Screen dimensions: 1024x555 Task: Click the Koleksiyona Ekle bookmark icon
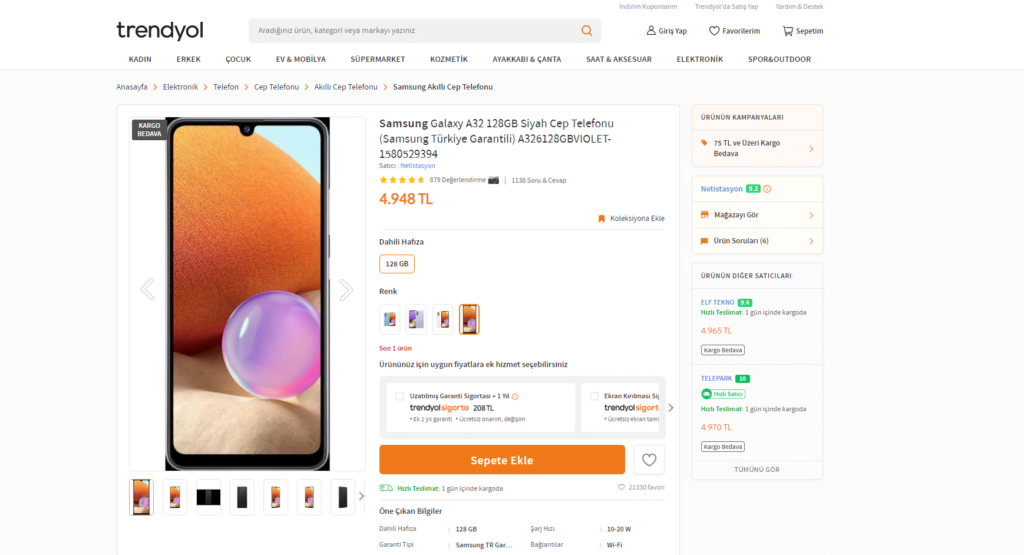click(x=602, y=218)
